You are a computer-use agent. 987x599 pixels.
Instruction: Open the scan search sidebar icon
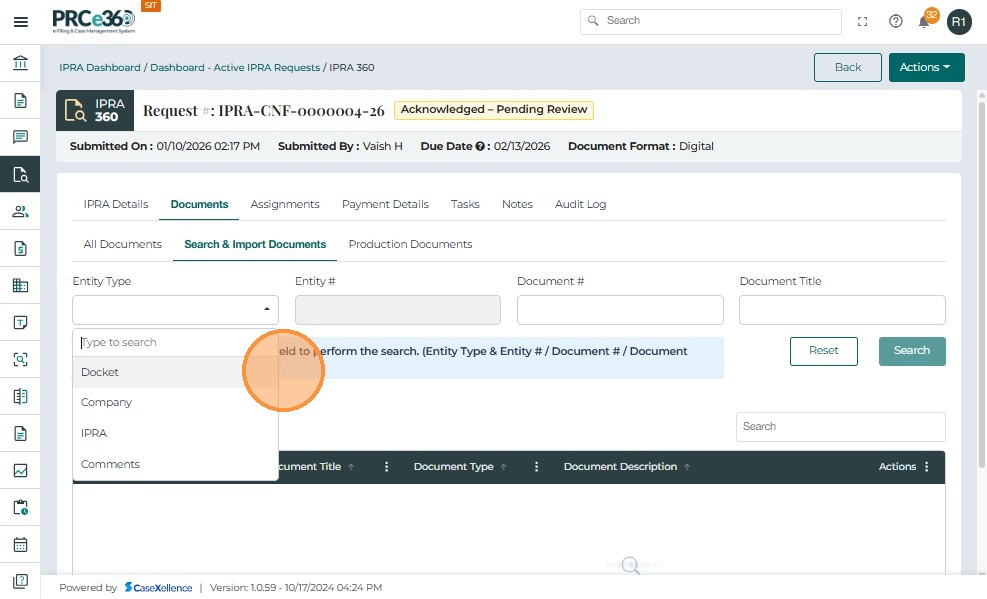(x=20, y=359)
